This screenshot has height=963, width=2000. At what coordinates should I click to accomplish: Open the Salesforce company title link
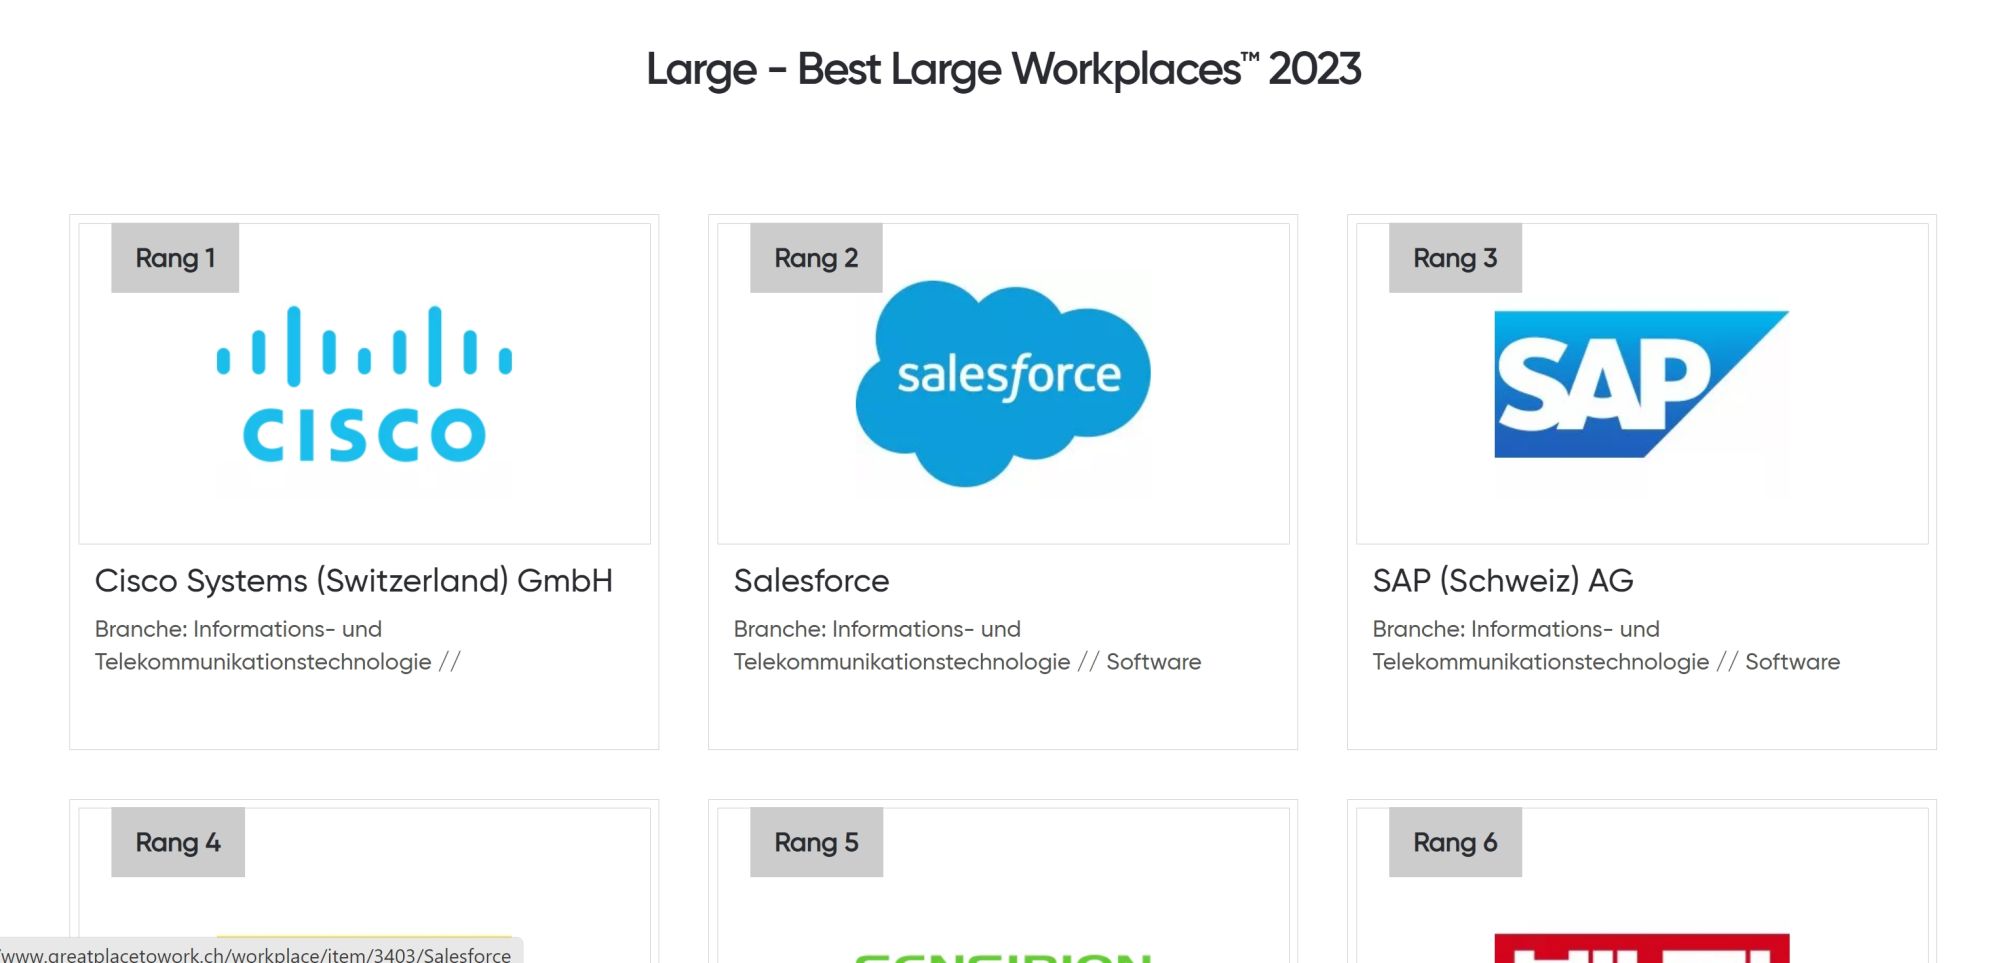(x=811, y=581)
